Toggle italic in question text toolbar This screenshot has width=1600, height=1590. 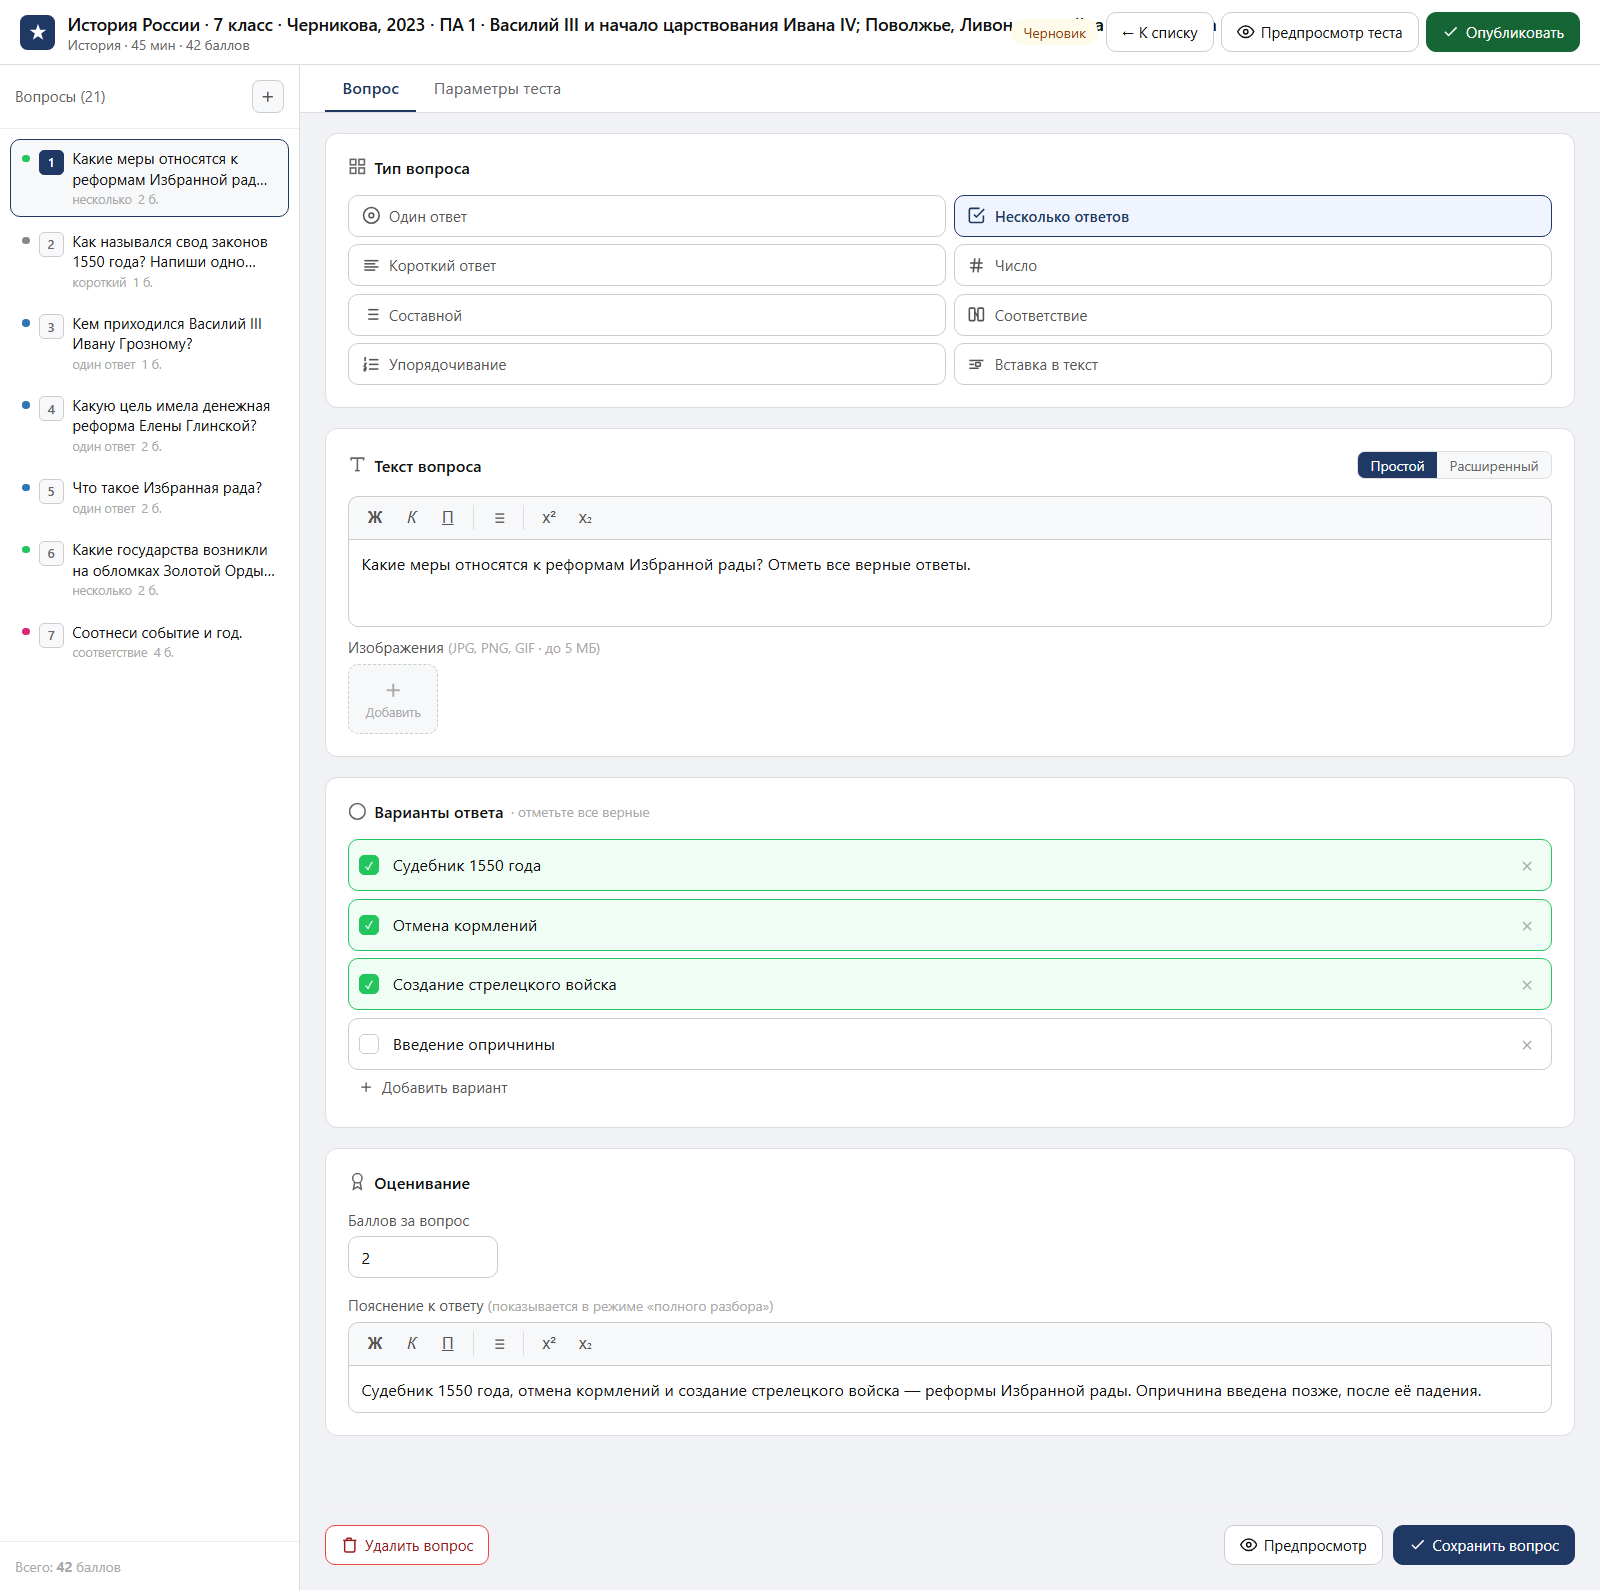tap(412, 518)
